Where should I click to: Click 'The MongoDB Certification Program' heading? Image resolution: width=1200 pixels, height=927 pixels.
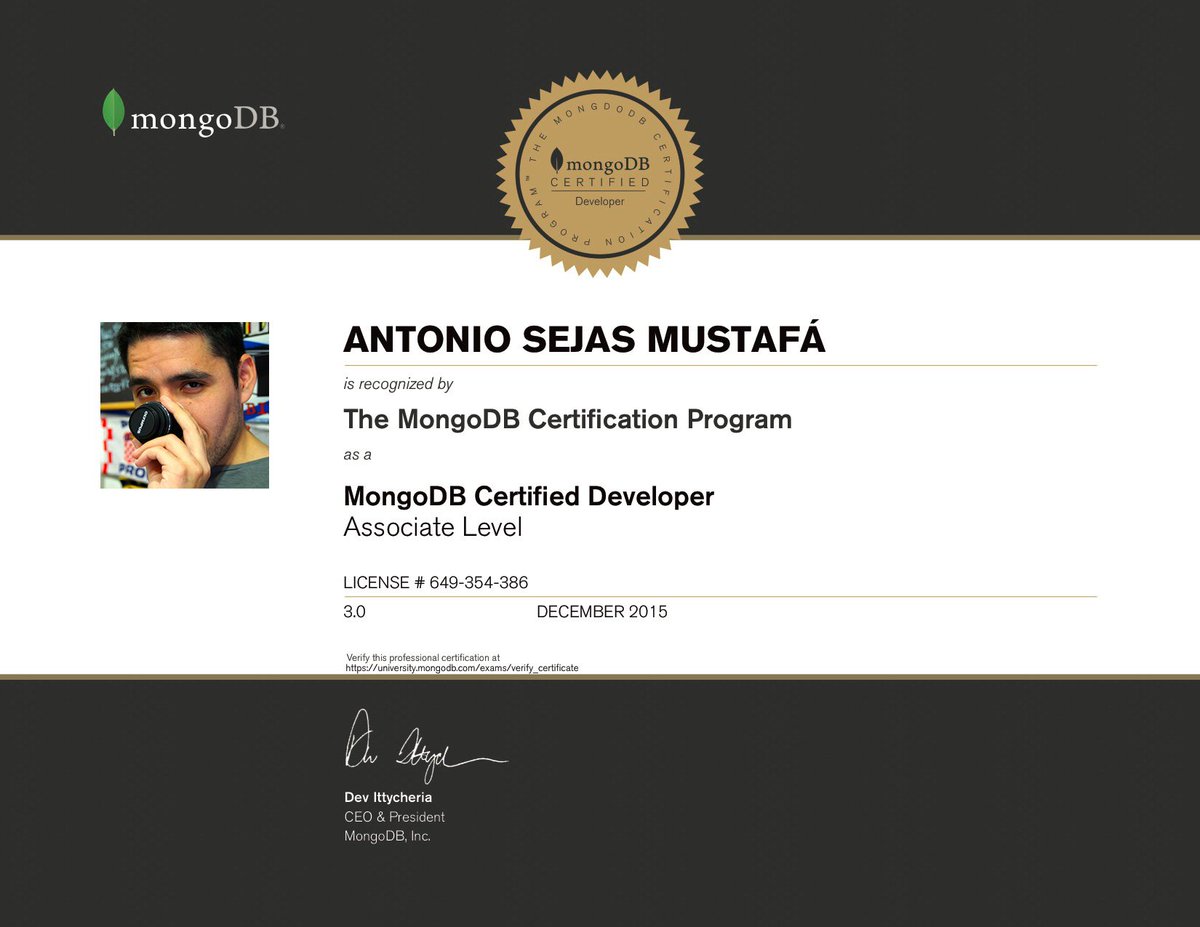(567, 419)
